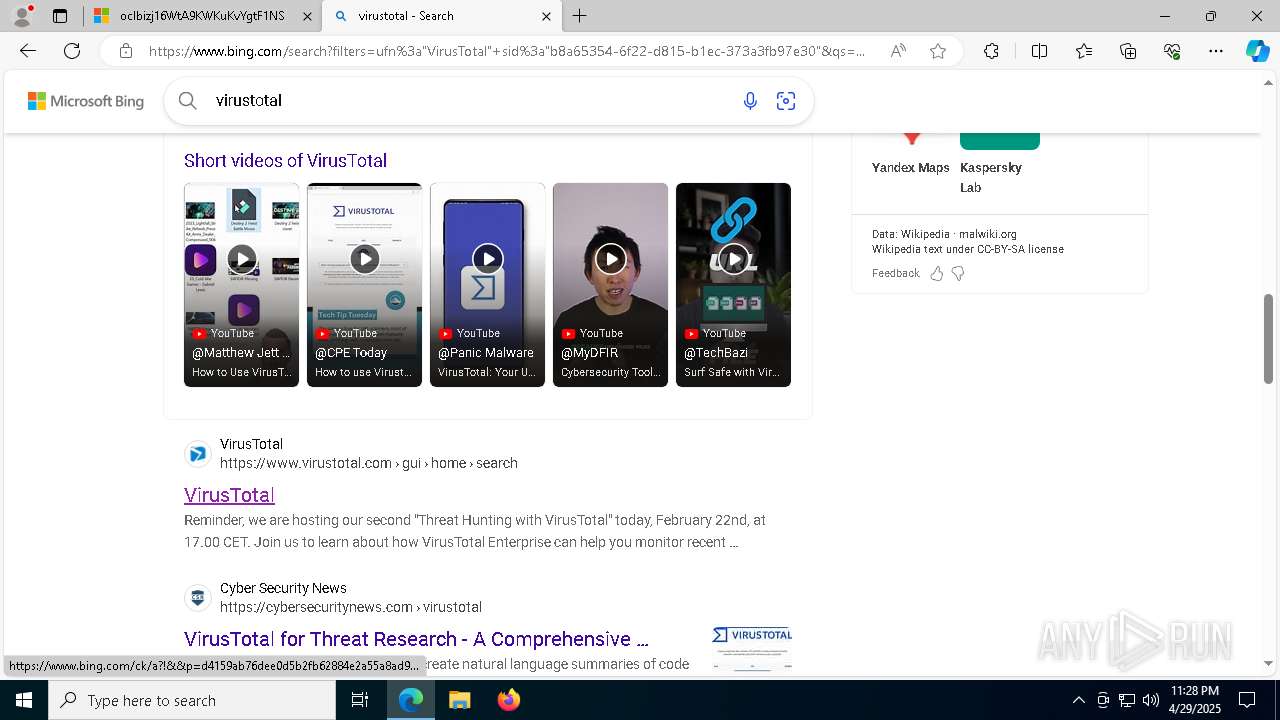
Task: Open the Extensions puzzle icon
Action: click(991, 51)
